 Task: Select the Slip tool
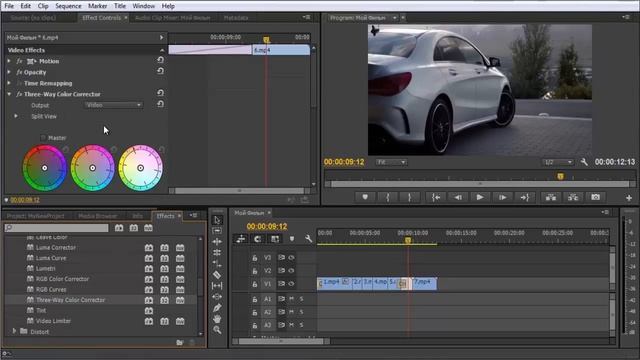217,286
